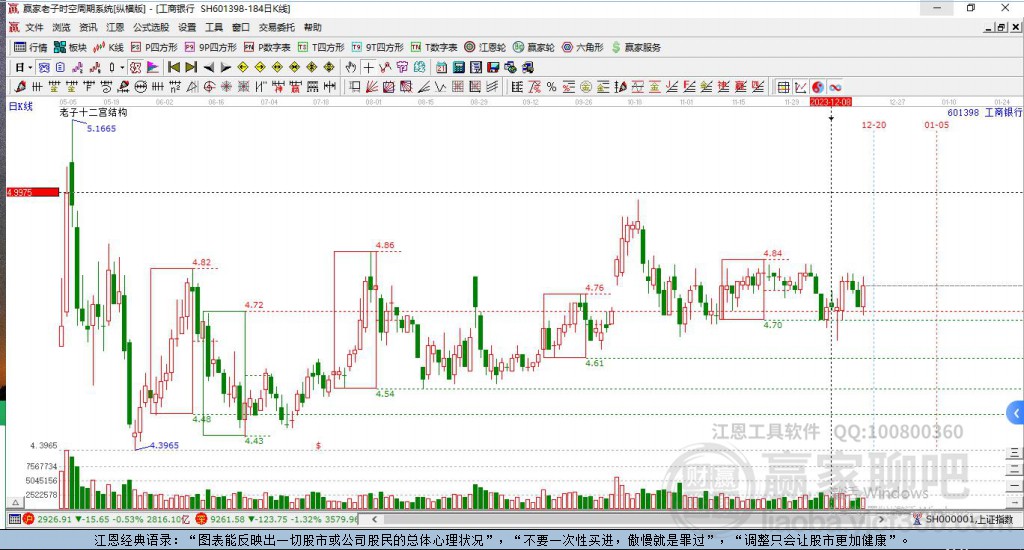Open the 公式选股 menu

[x=151, y=27]
